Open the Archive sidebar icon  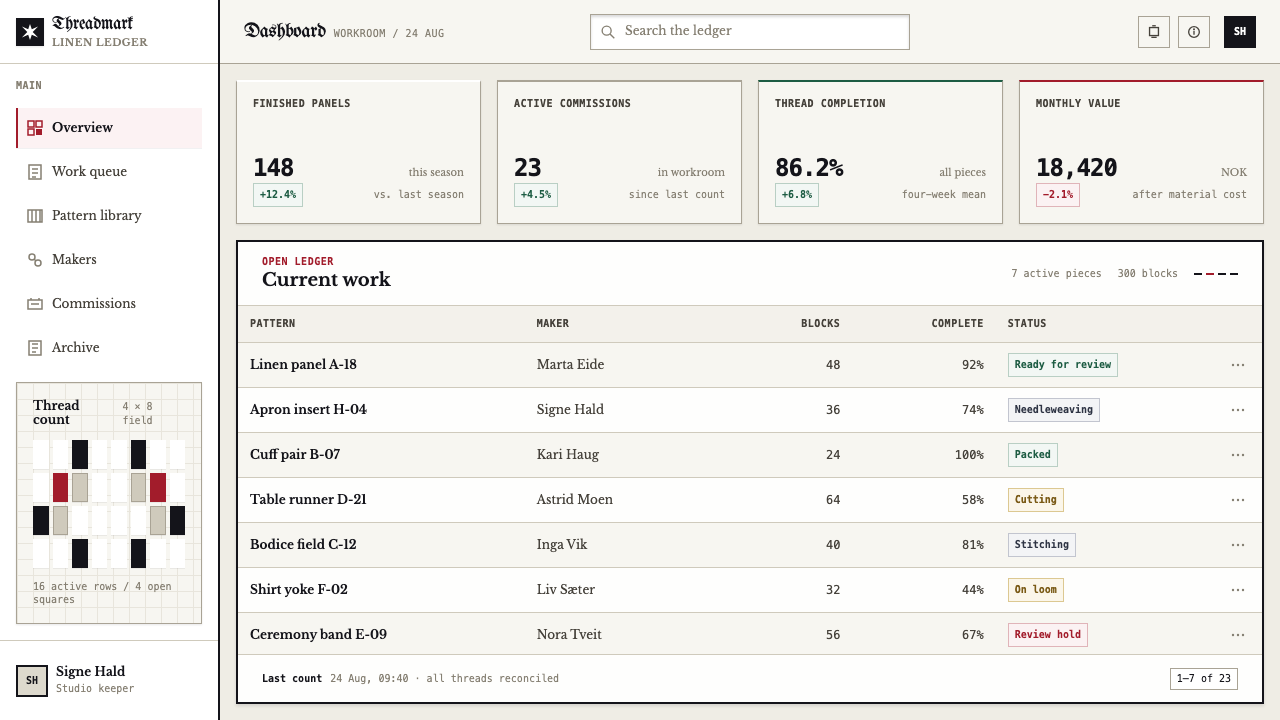(35, 348)
